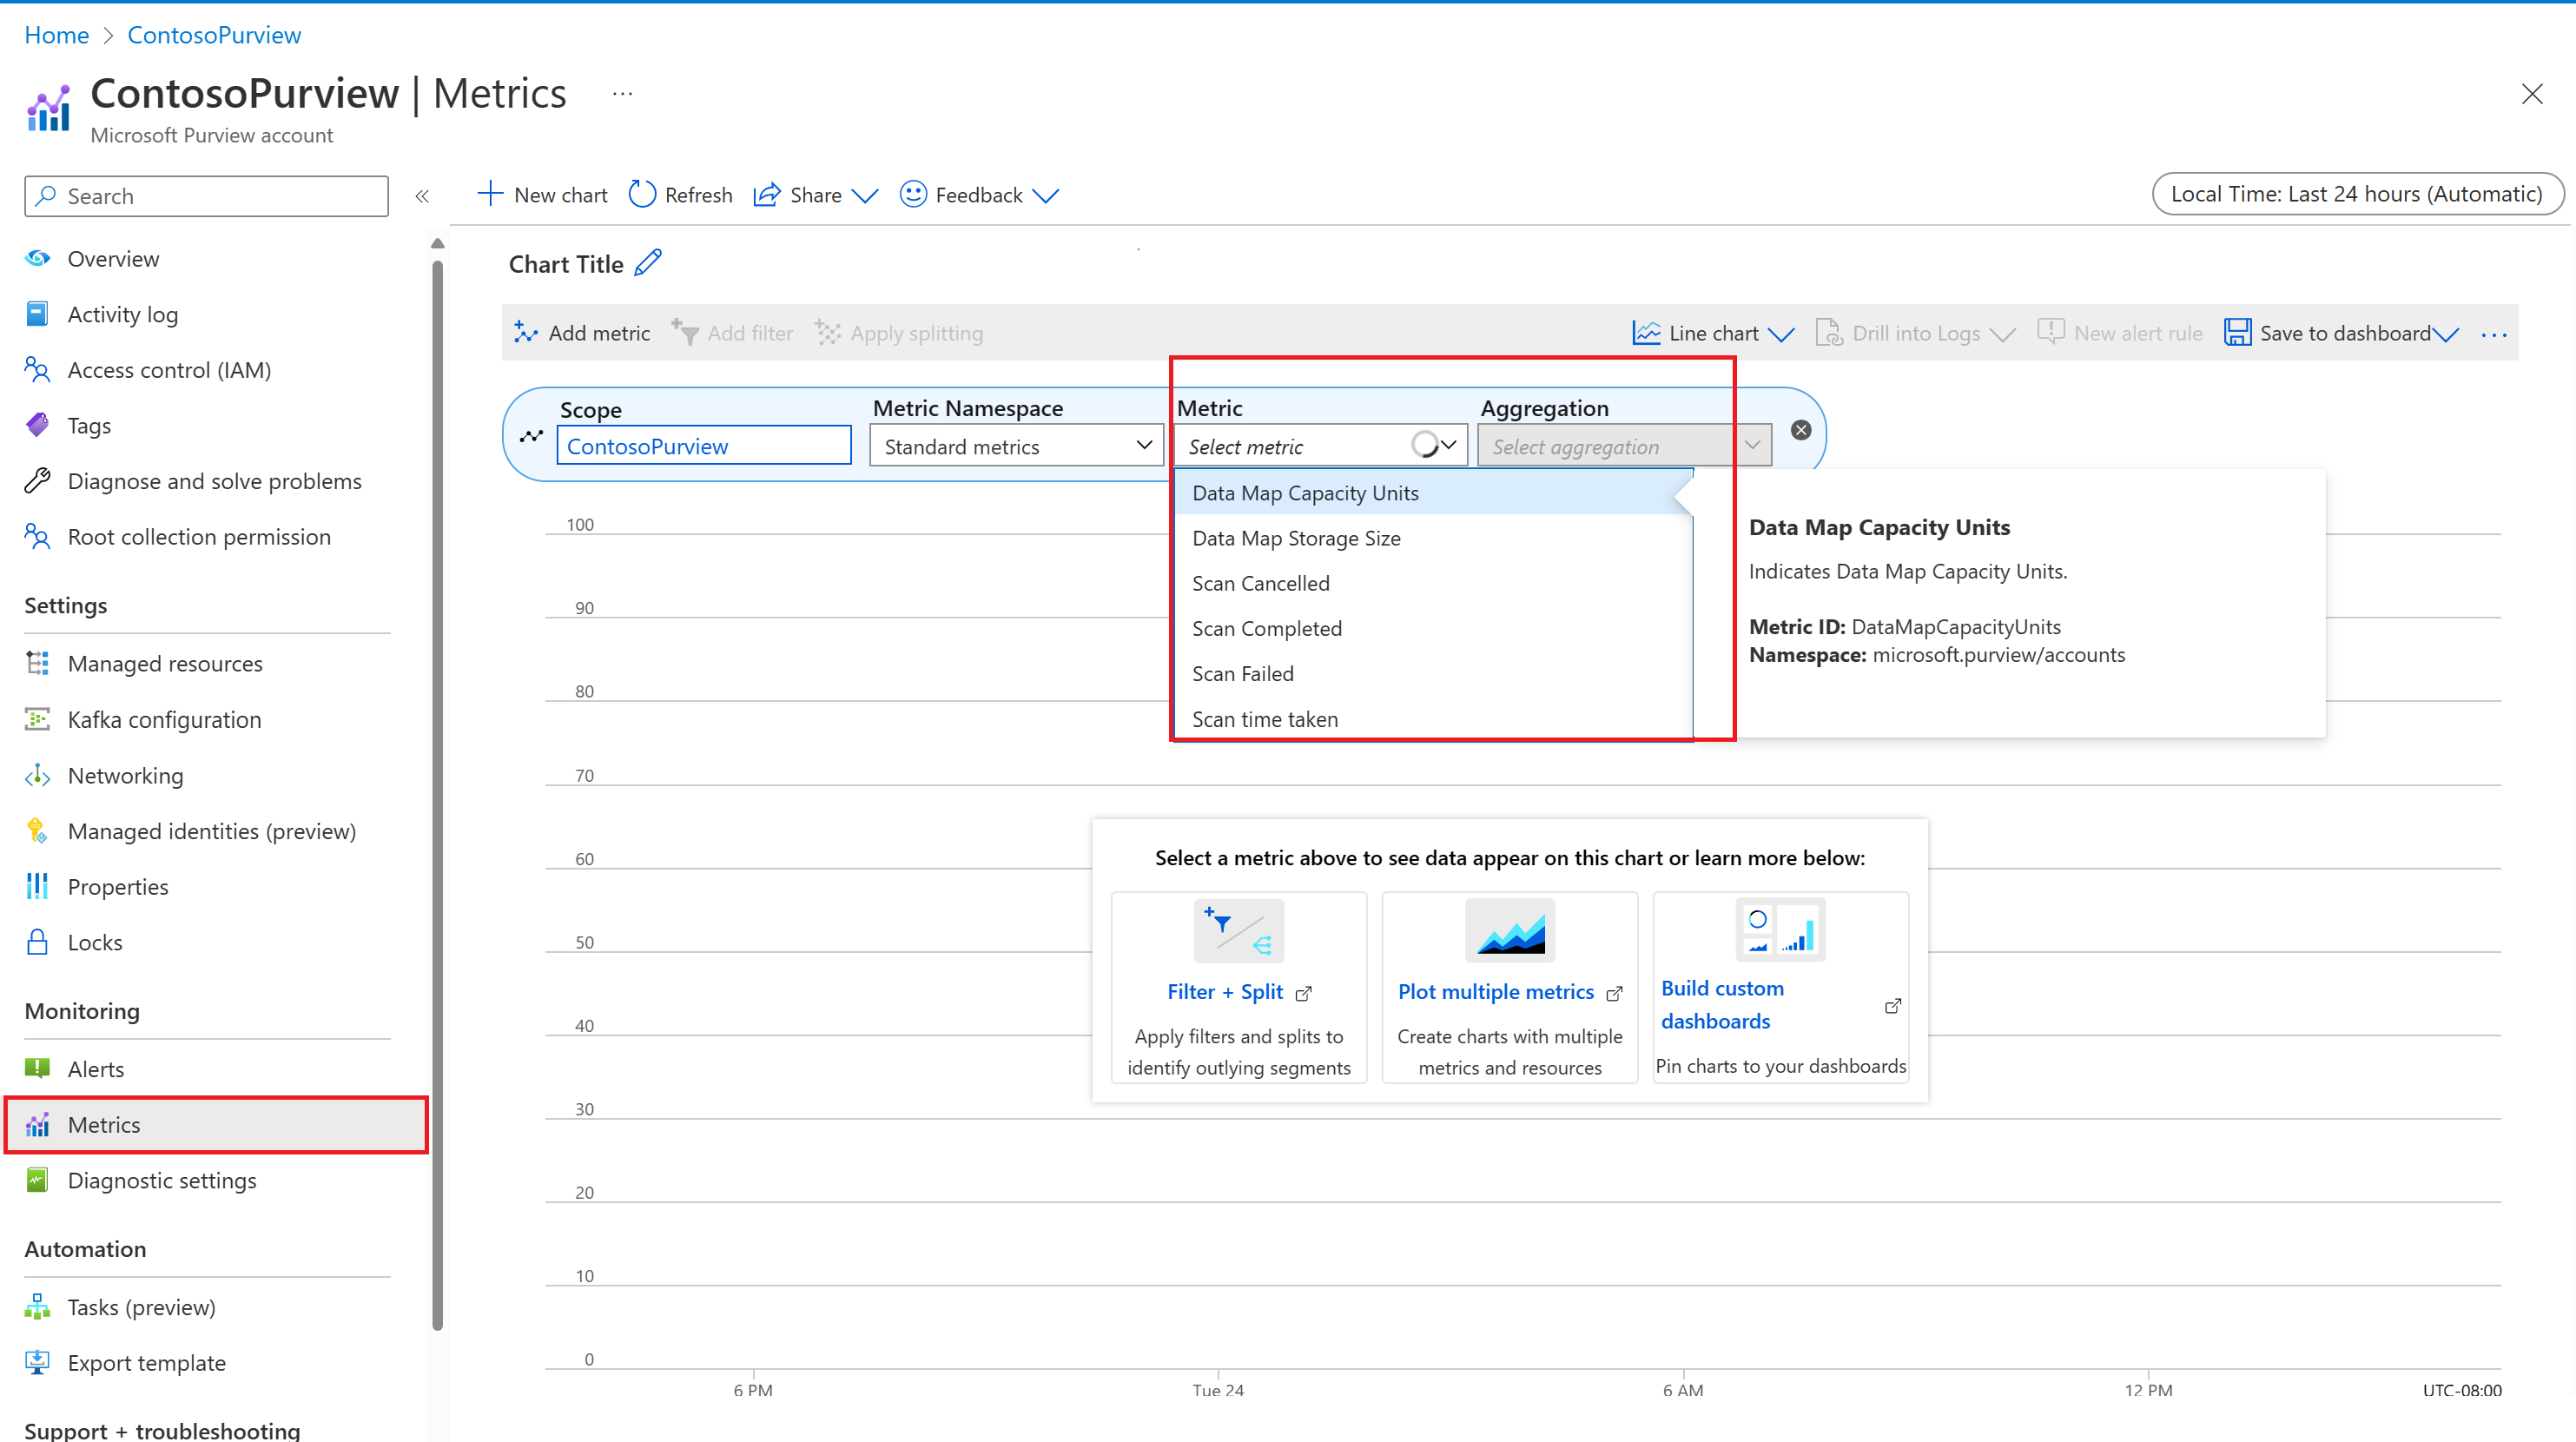The width and height of the screenshot is (2576, 1442).
Task: Open chart more options ellipsis
Action: coord(2494,334)
